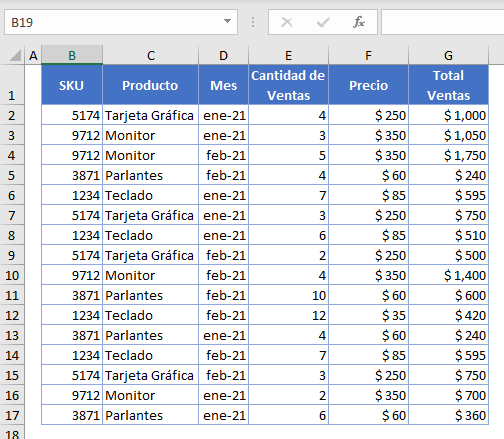Select row 9 header

[x=12, y=255]
